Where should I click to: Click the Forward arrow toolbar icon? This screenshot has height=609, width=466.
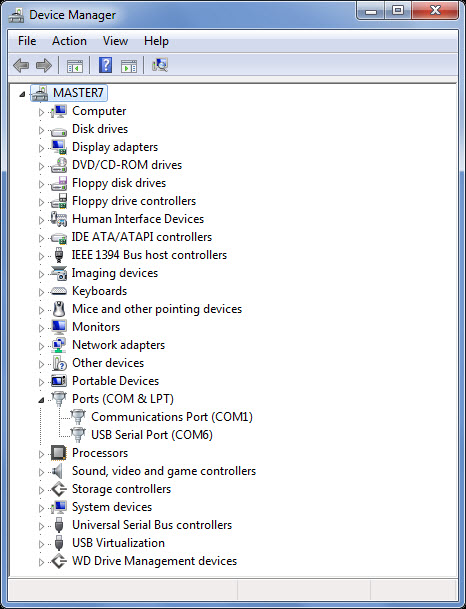click(x=43, y=65)
